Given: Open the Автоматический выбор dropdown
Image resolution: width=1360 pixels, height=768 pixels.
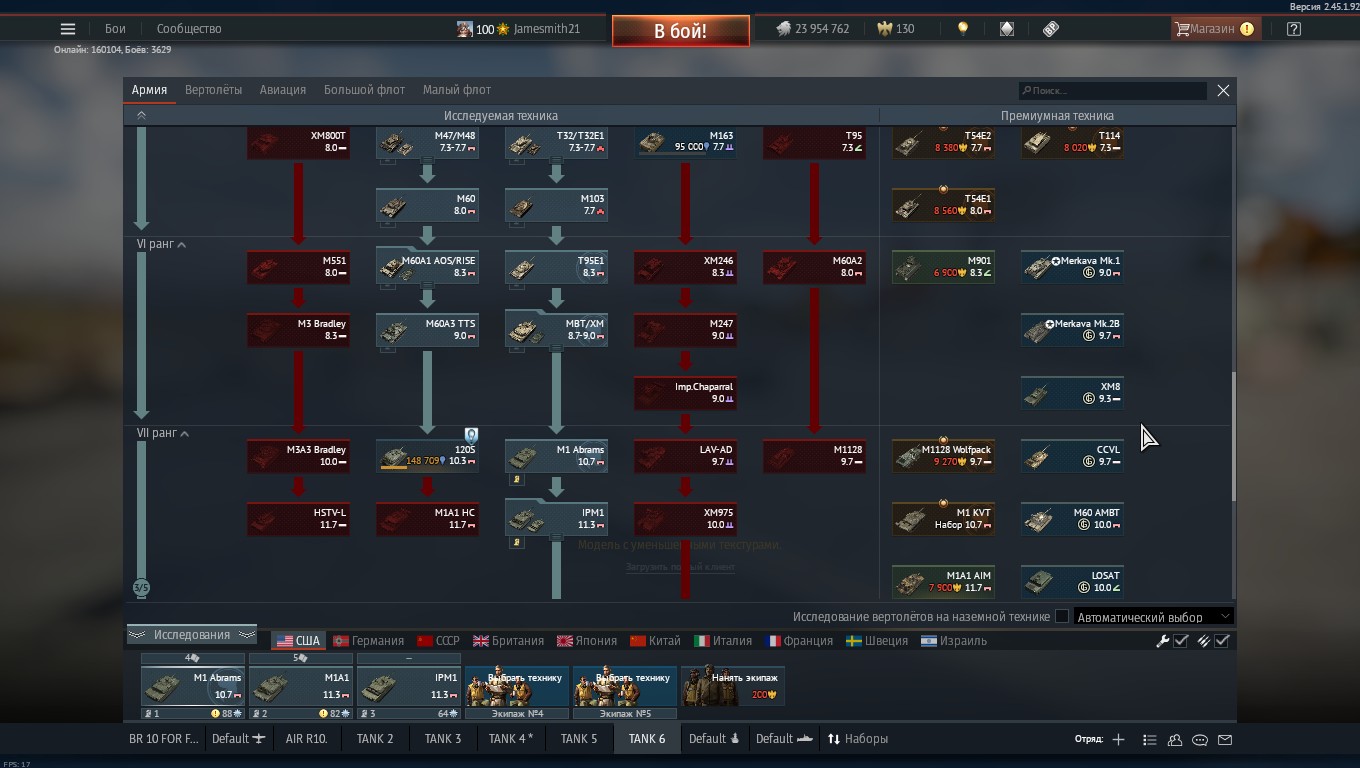Looking at the screenshot, I should click(1153, 617).
